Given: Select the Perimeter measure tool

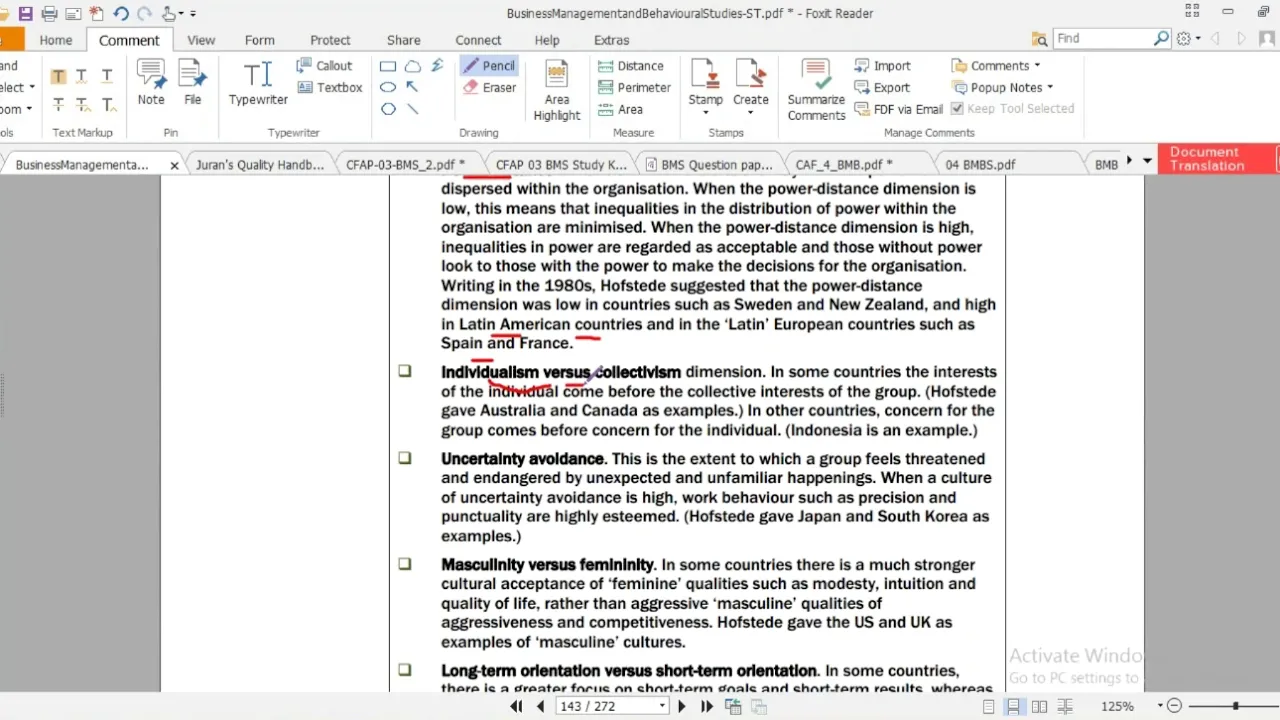Looking at the screenshot, I should click(x=634, y=88).
